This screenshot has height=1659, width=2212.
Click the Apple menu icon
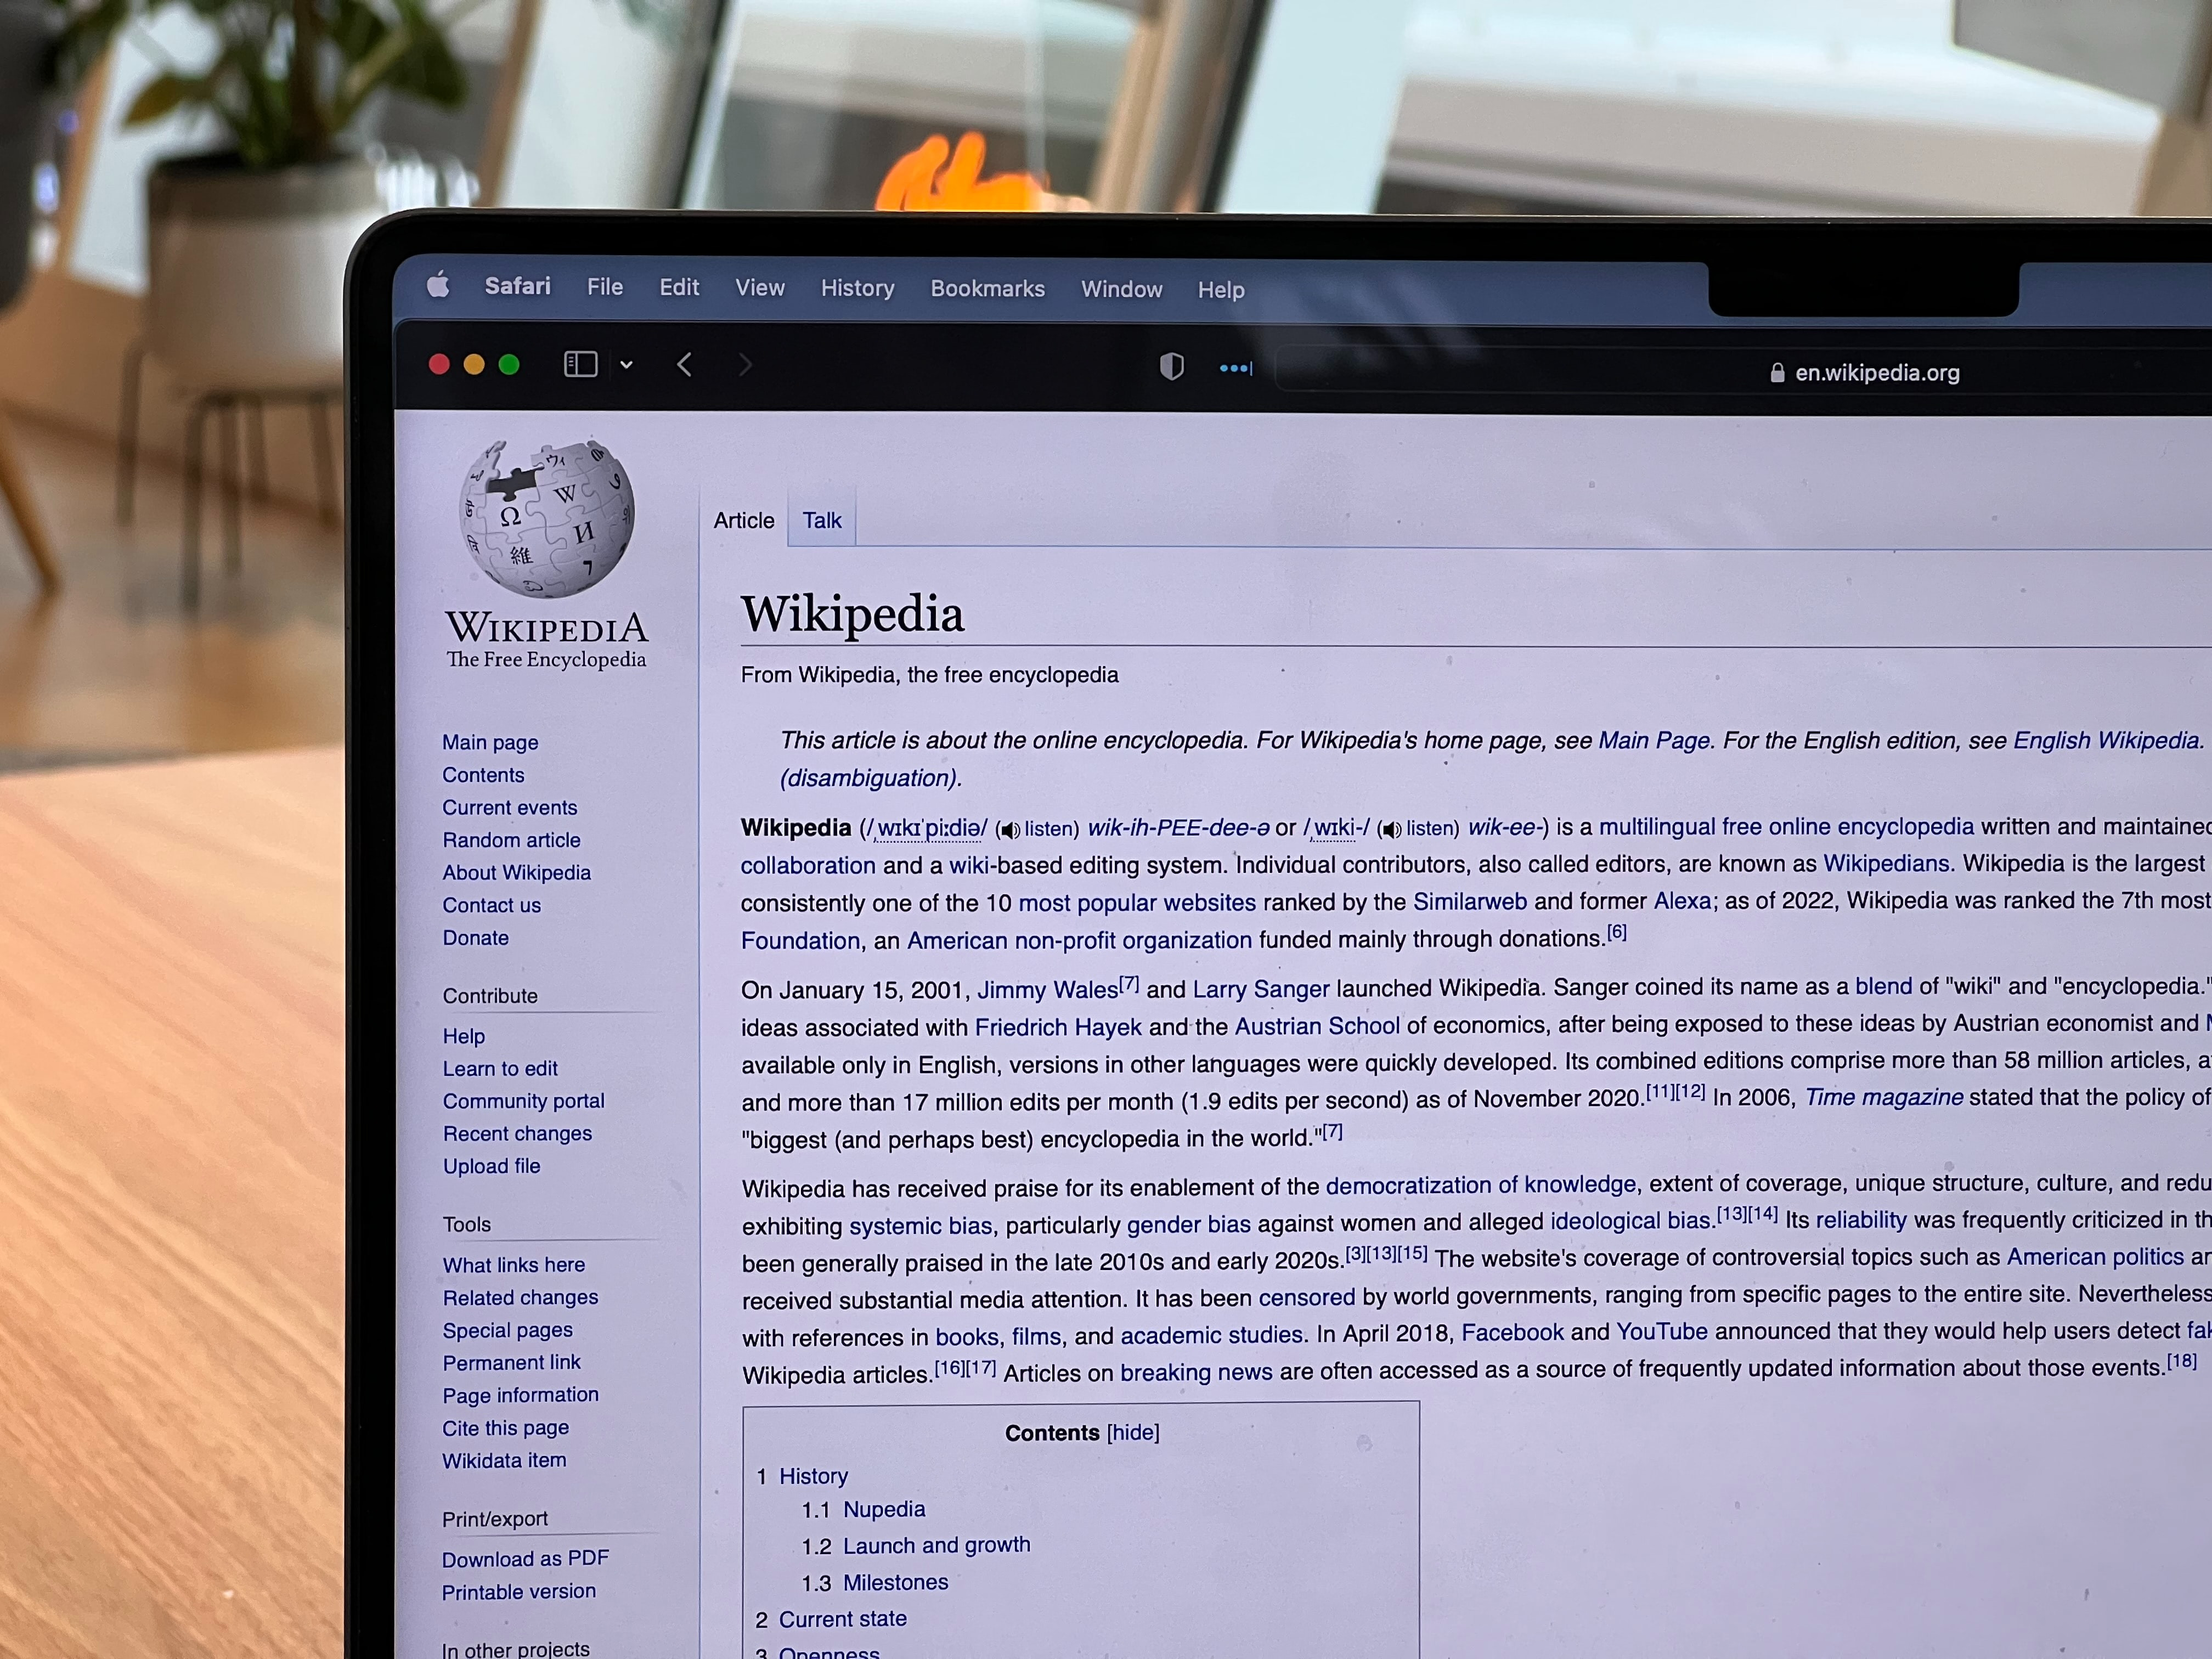(x=441, y=287)
